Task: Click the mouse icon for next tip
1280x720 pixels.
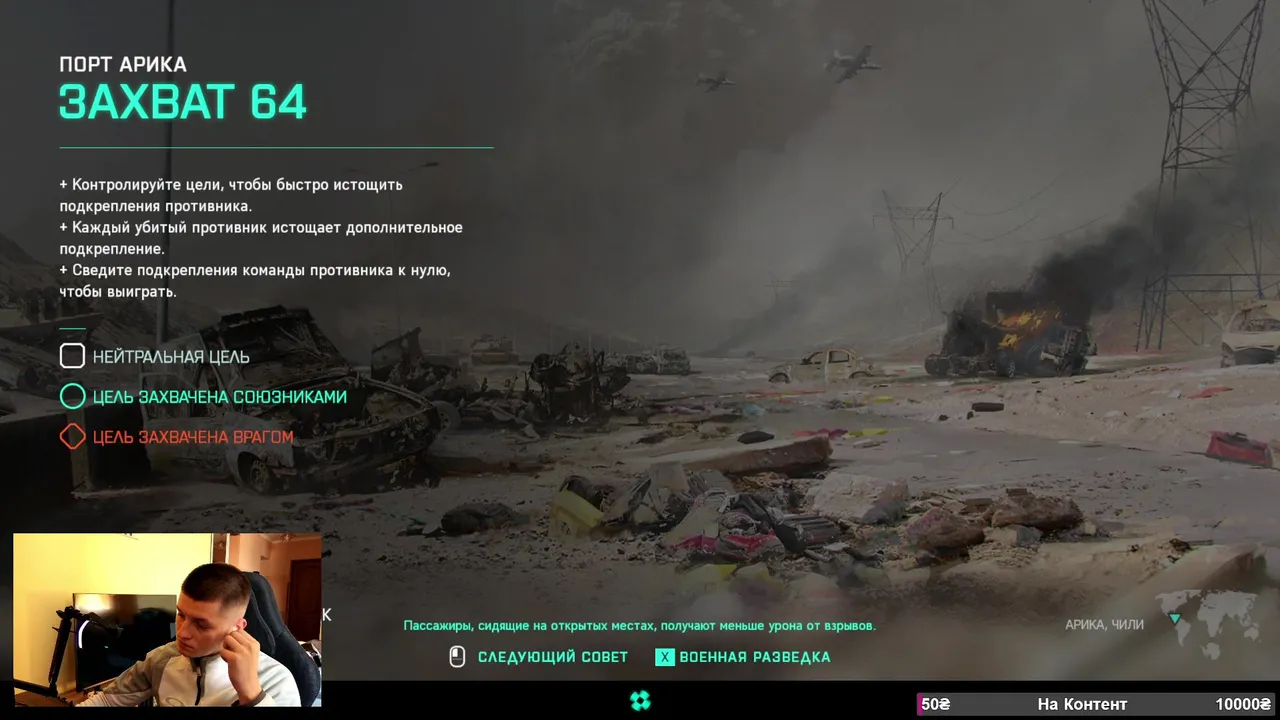Action: [x=457, y=657]
